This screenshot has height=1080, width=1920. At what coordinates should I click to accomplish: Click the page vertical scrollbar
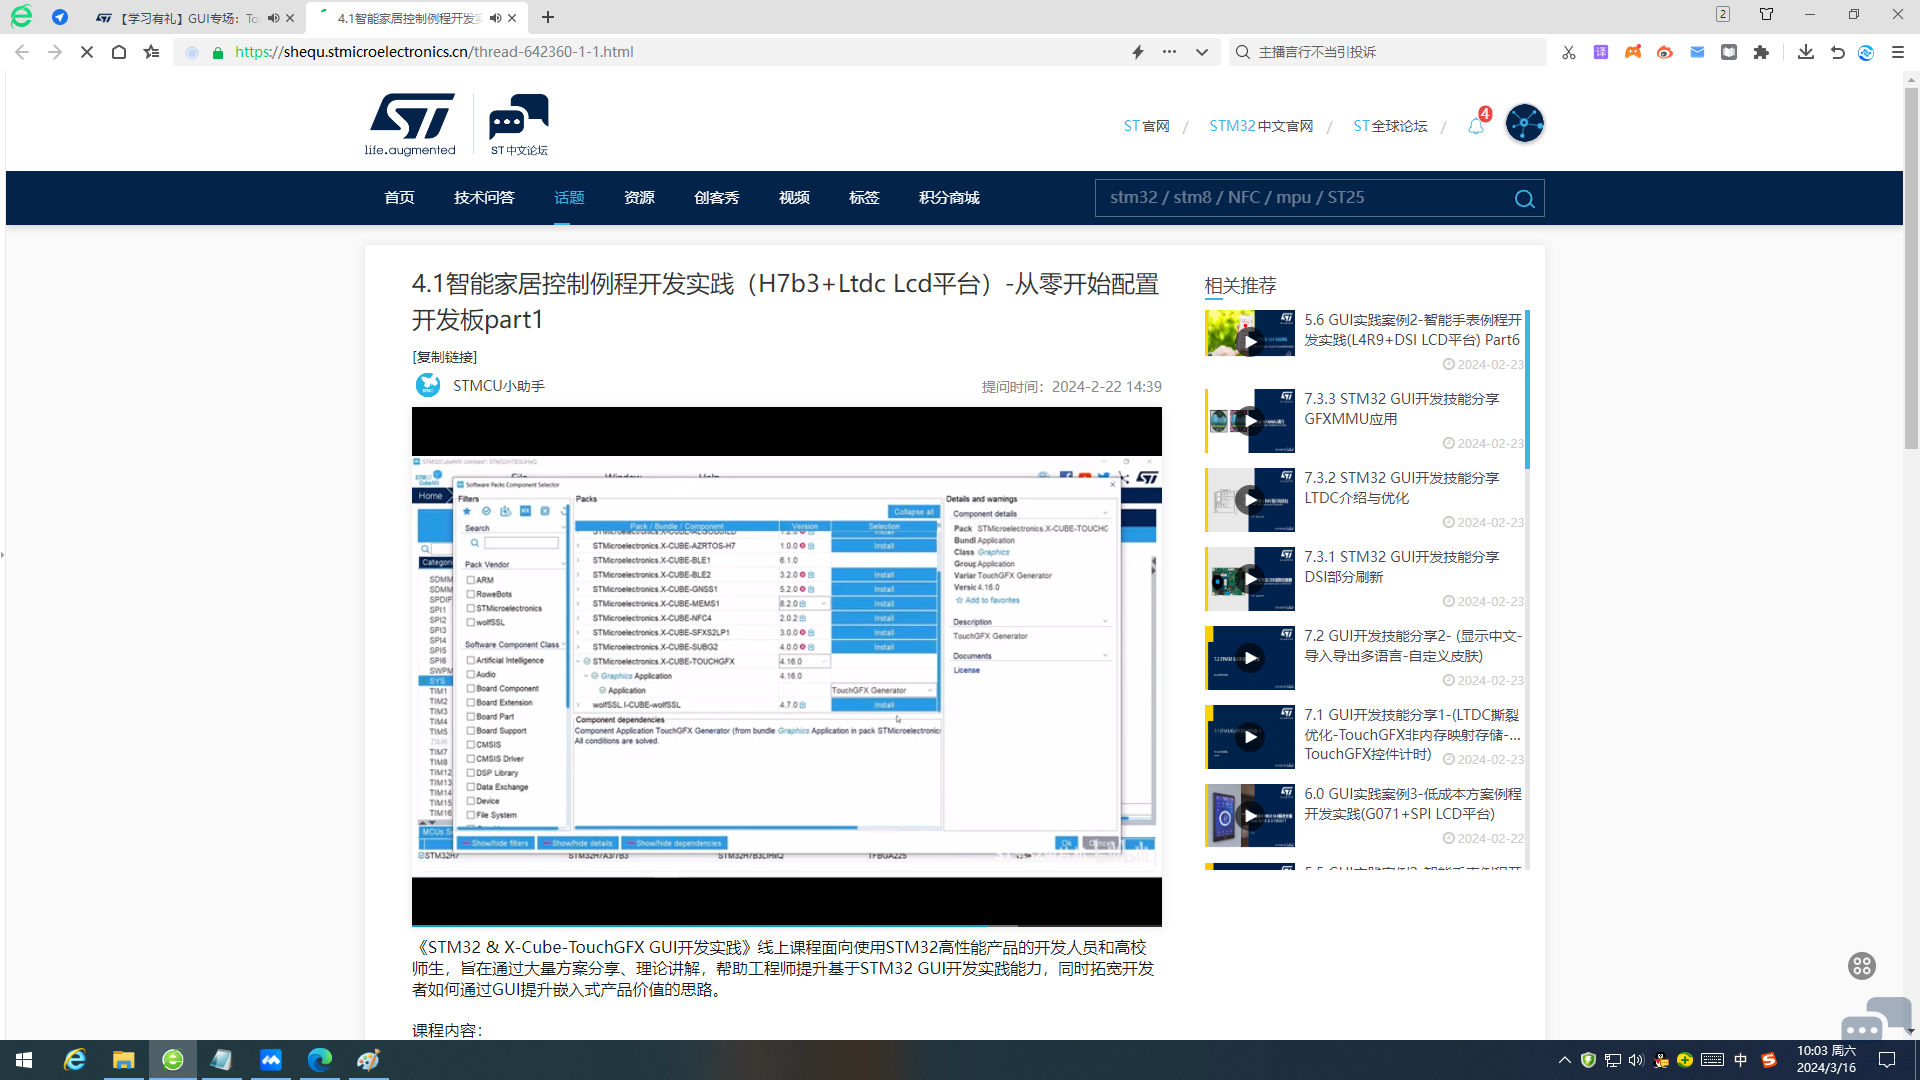click(1911, 270)
